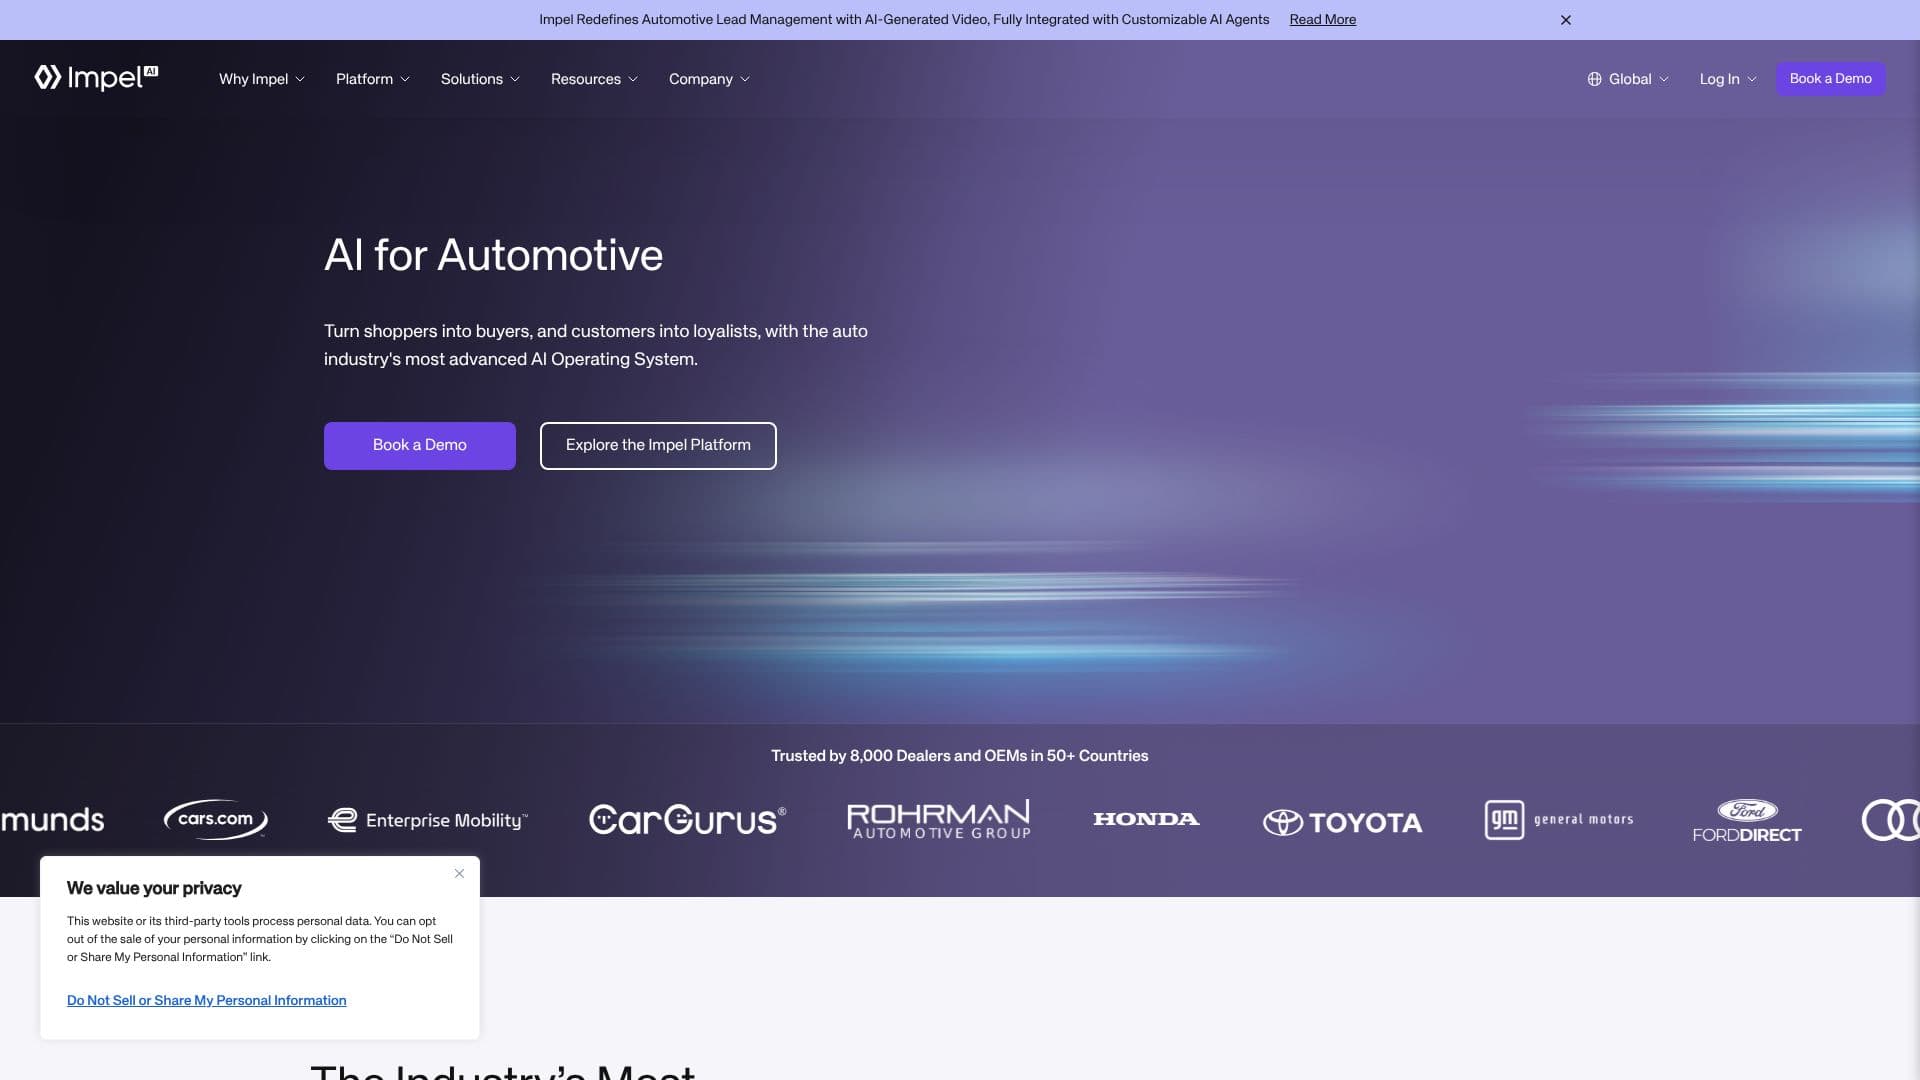Open the Platform dropdown menu
Viewport: 1920px width, 1080px height.
(x=373, y=79)
